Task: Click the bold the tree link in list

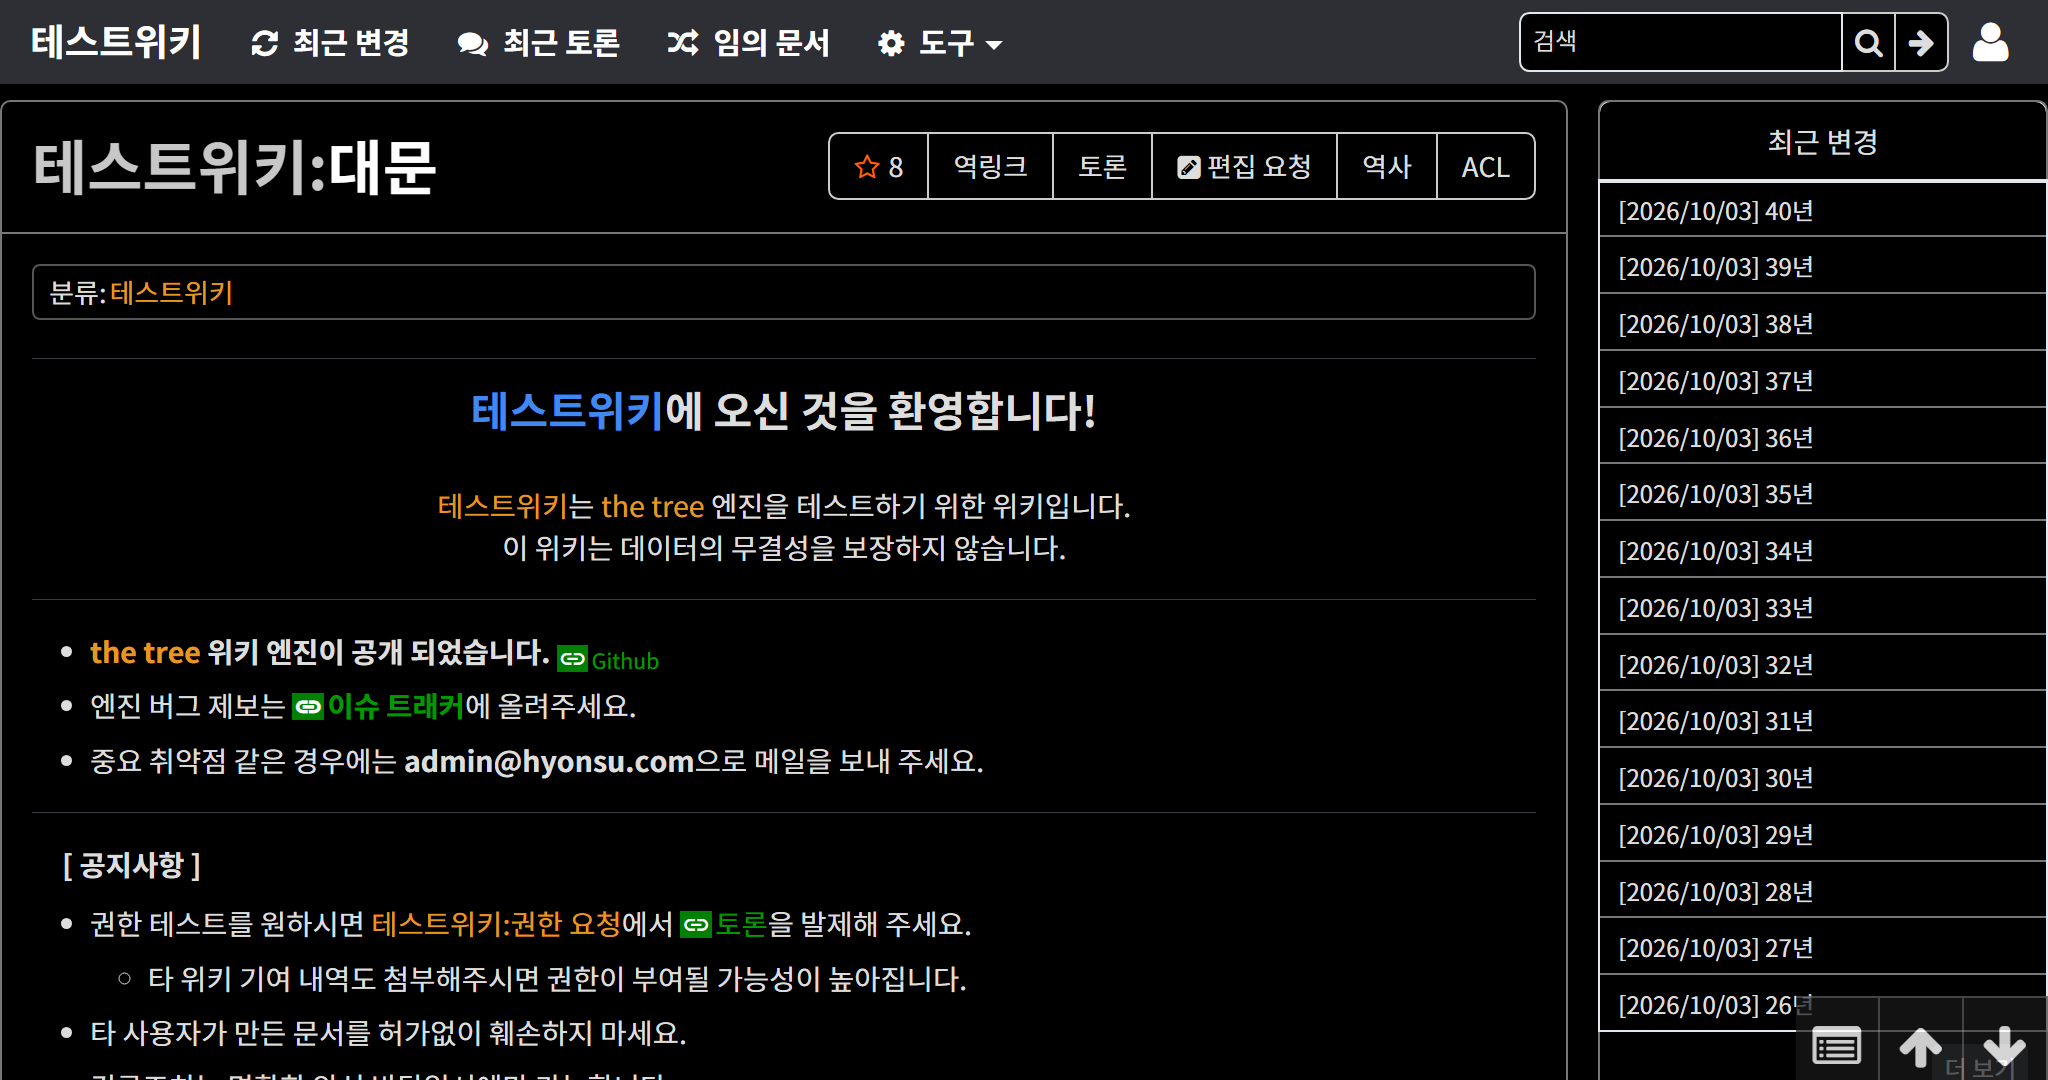Action: tap(145, 652)
